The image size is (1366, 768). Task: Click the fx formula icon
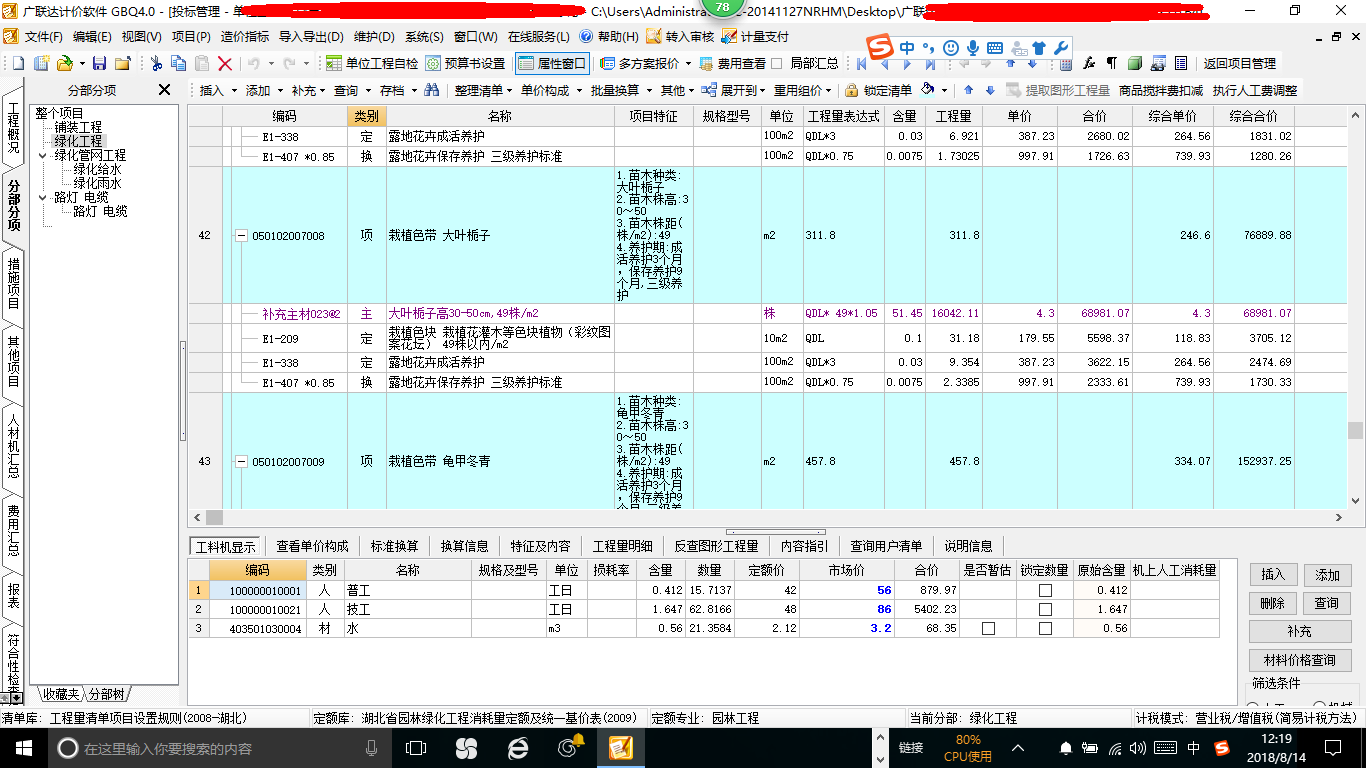[1089, 63]
